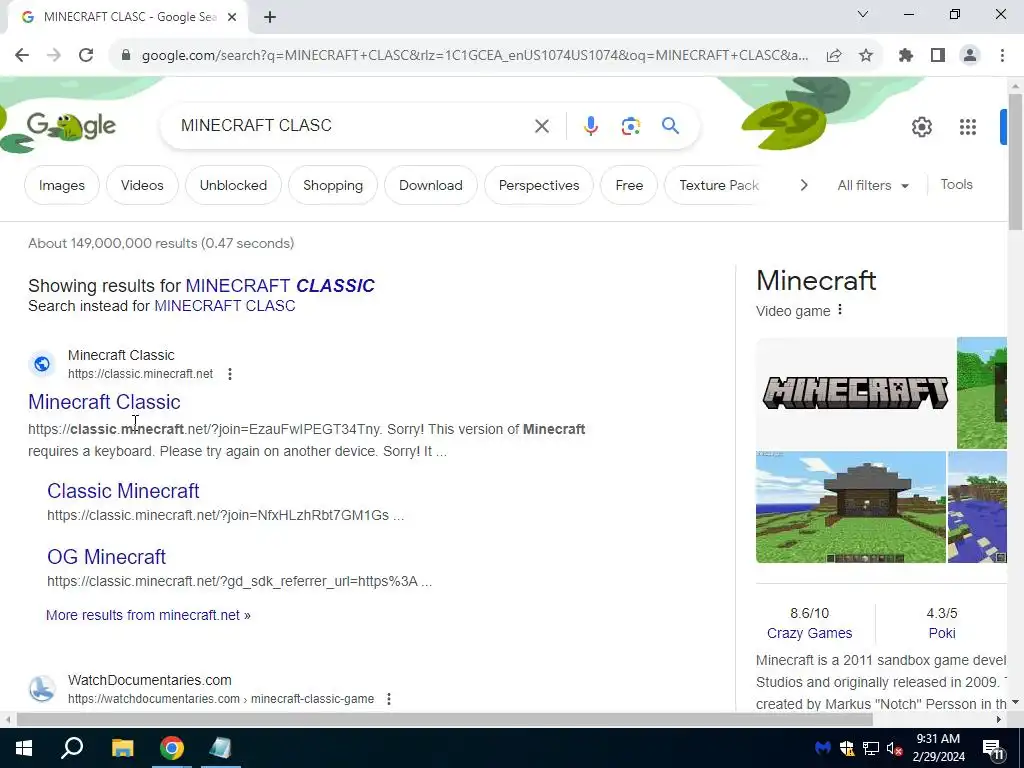Go back with the browser back arrow

22,55
